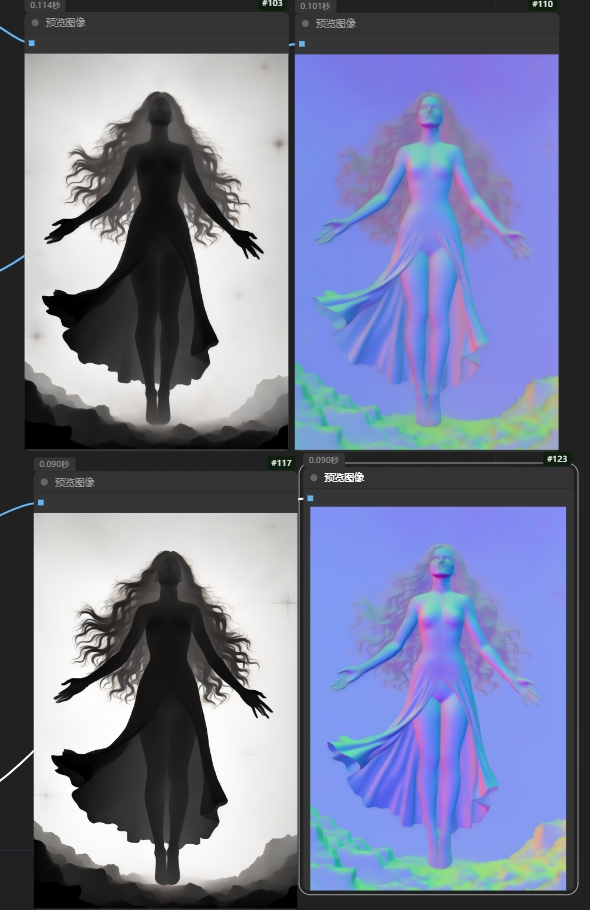Click the #103 node ID badge
Image resolution: width=590 pixels, height=910 pixels.
tap(273, 4)
